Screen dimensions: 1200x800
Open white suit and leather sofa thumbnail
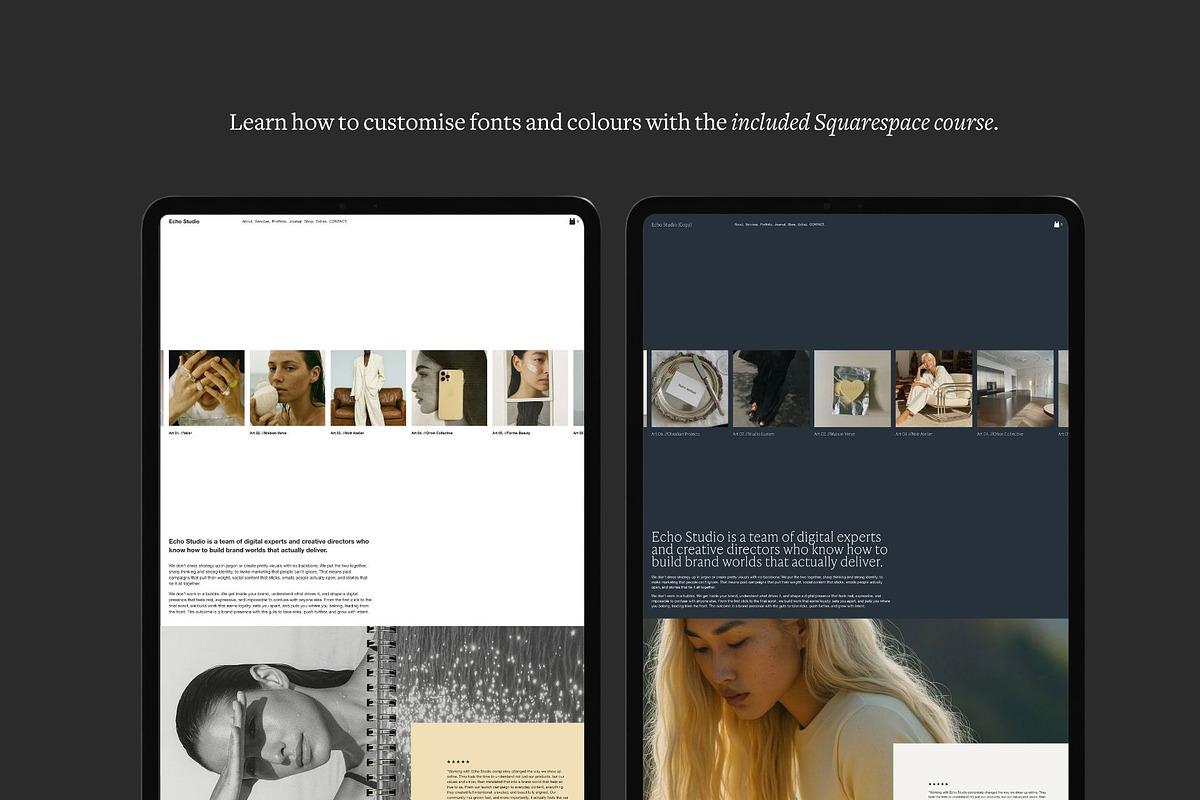click(x=368, y=388)
